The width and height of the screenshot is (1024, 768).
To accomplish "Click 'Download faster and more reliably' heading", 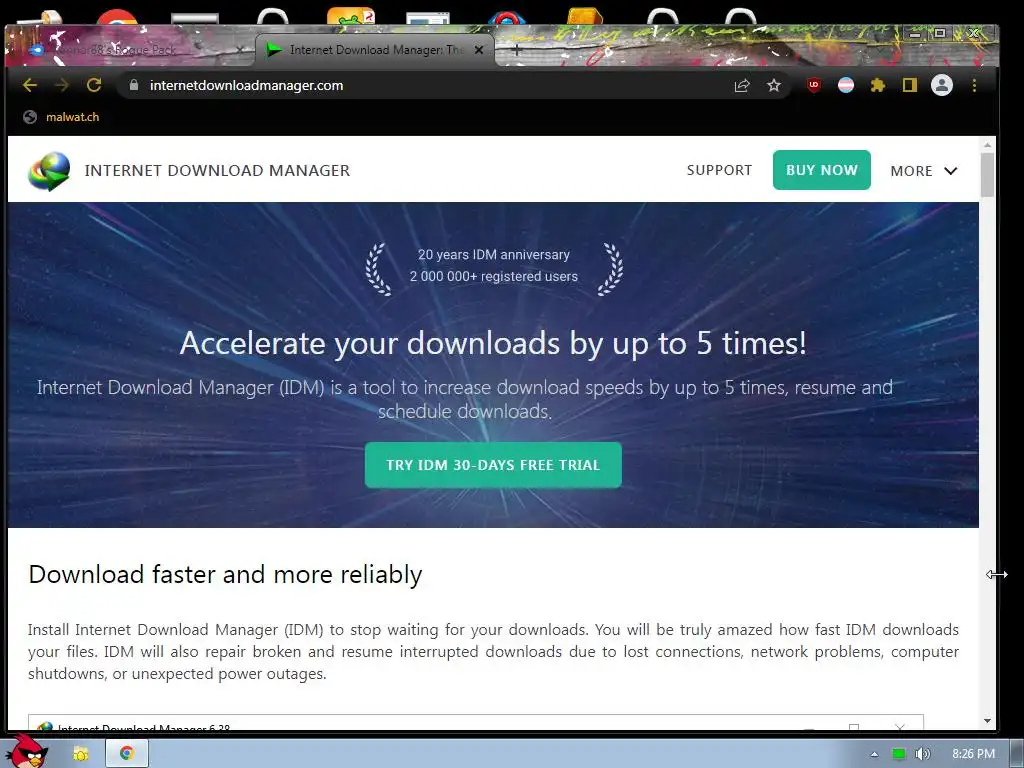I will (225, 575).
